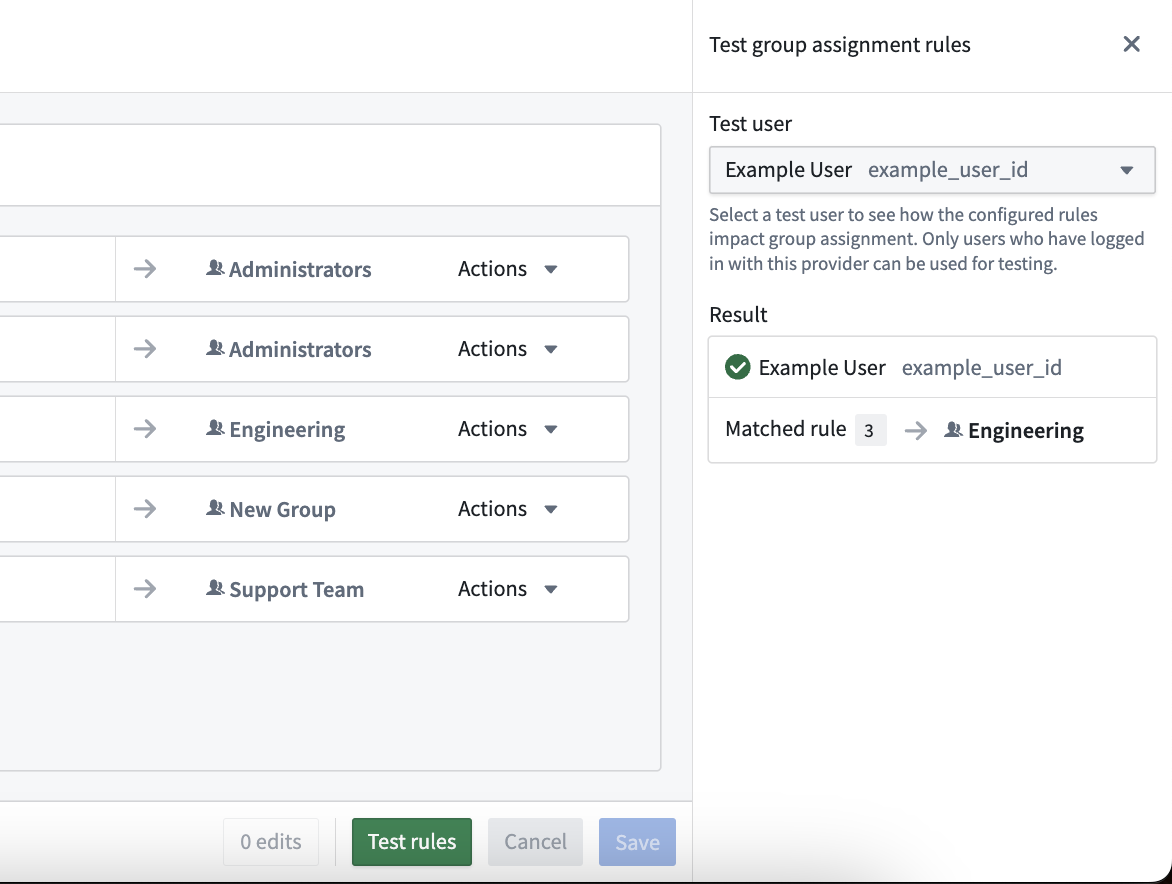Screen dimensions: 1172x884
Task: Click the group icon next to Engineering rule
Action: pos(215,428)
